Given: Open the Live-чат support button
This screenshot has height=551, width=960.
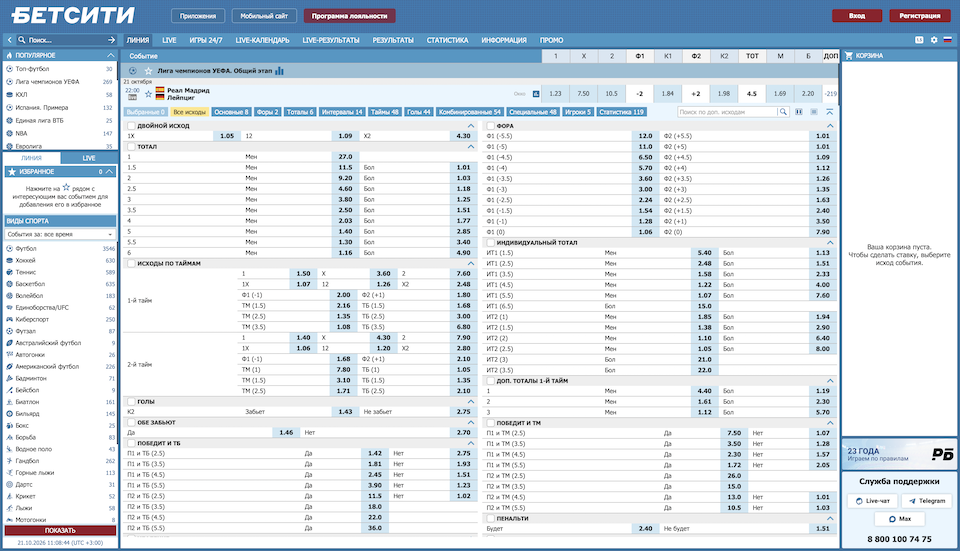Looking at the screenshot, I should click(x=873, y=501).
